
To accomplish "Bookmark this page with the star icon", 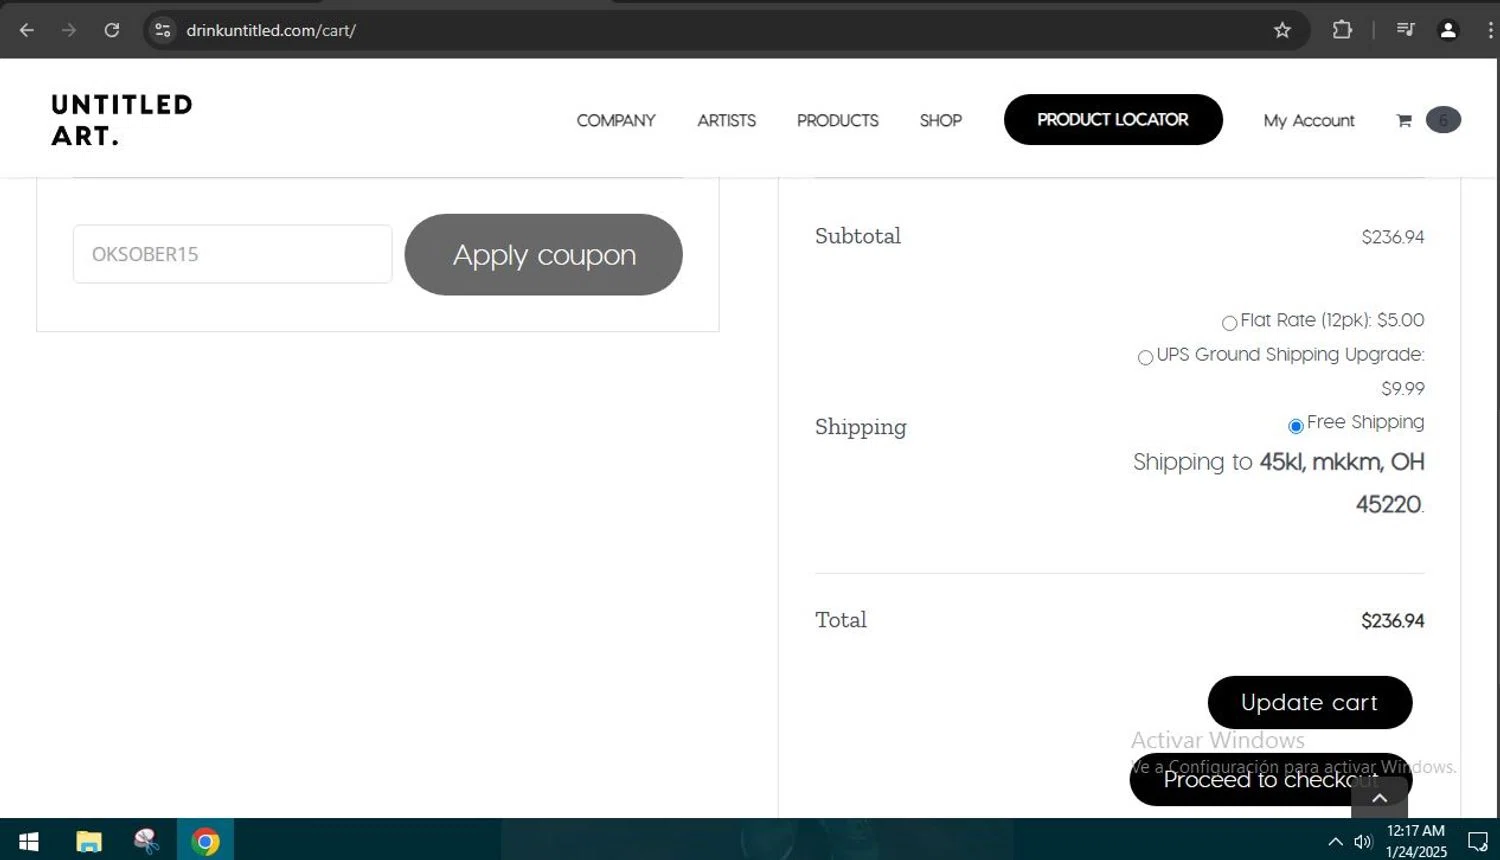I will 1282,30.
